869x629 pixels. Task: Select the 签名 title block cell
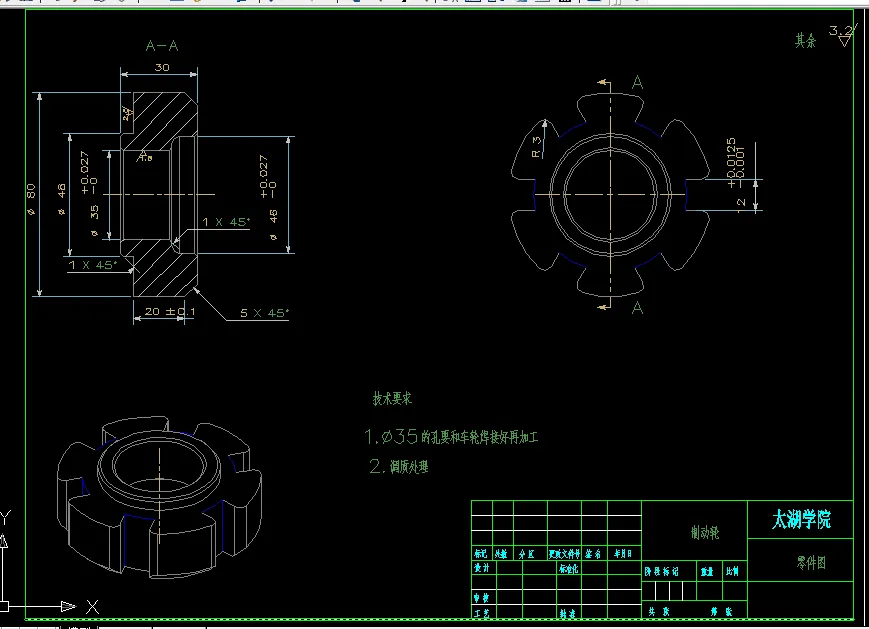click(593, 554)
